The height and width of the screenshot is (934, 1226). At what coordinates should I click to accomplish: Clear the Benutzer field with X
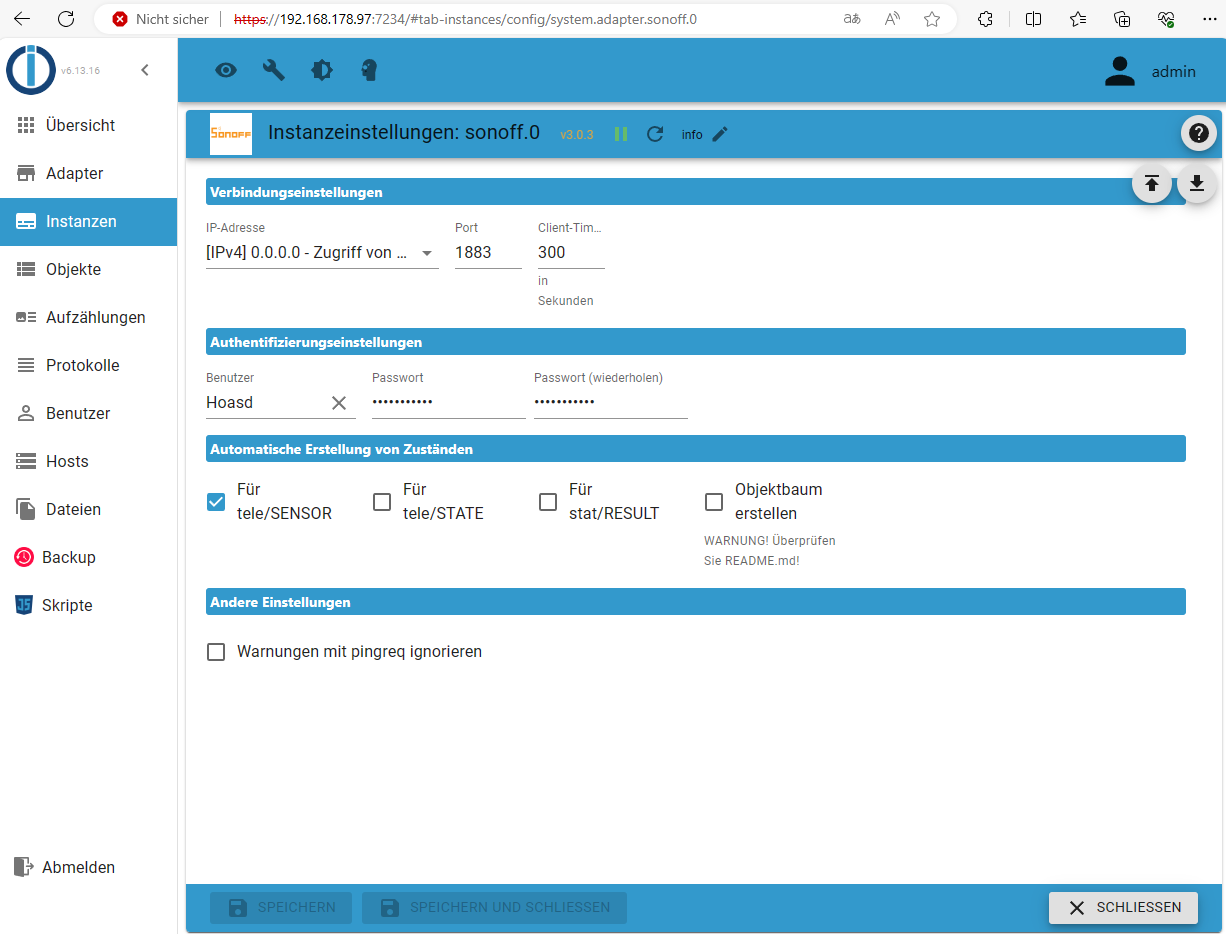pos(339,403)
